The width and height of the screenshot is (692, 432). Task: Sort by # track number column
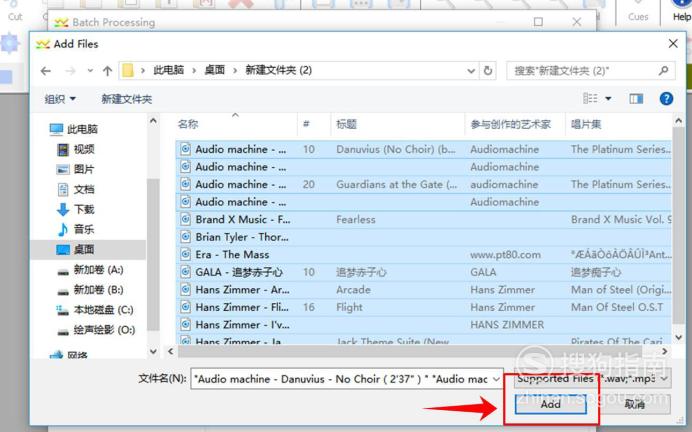[x=314, y=124]
